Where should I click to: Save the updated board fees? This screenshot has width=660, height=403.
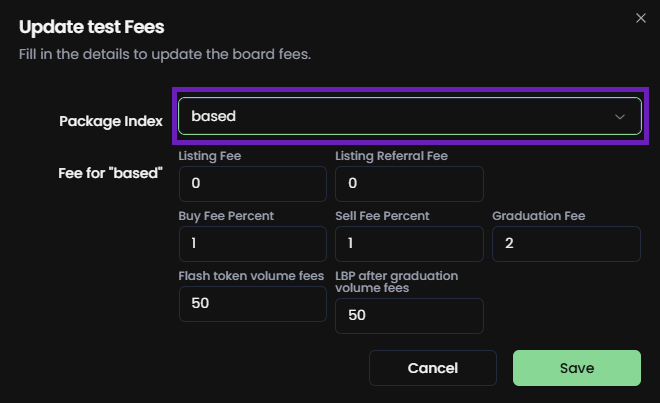pyautogui.click(x=577, y=368)
